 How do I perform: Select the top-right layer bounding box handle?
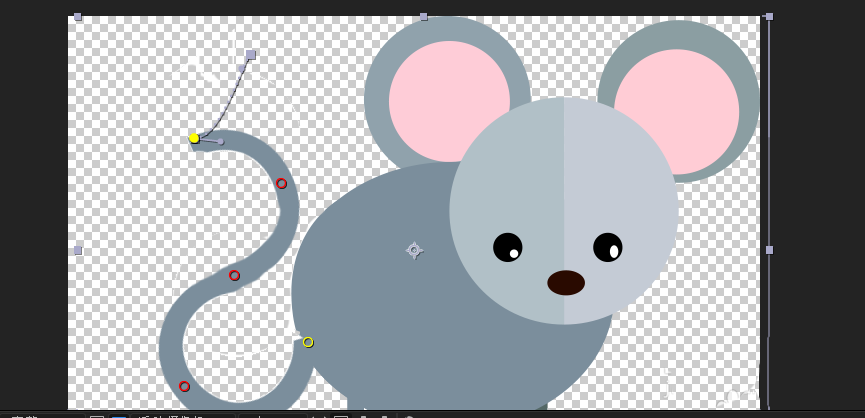(x=769, y=17)
